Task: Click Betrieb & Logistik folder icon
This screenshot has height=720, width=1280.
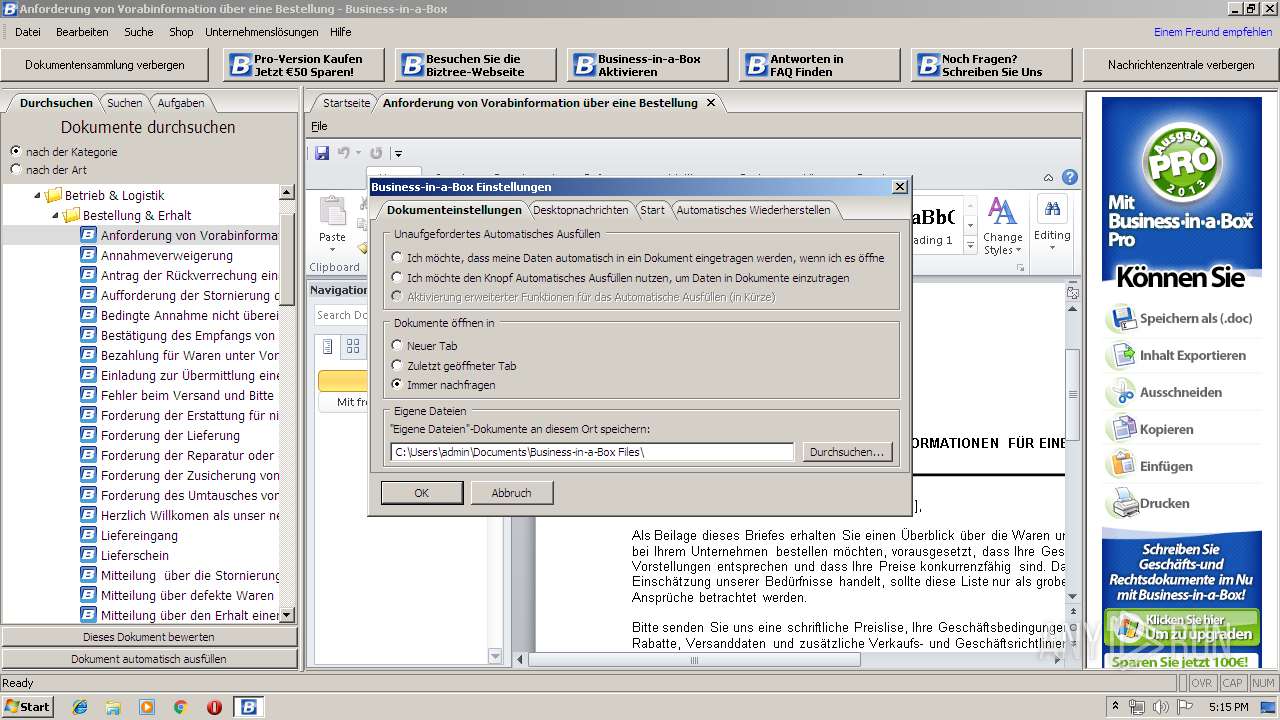Action: coord(54,195)
